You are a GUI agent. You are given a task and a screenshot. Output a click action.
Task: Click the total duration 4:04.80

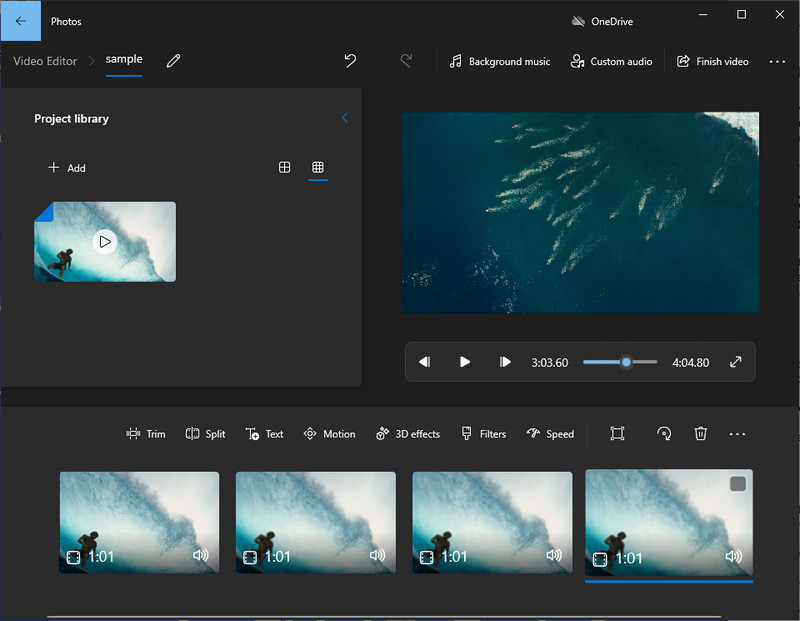(x=690, y=363)
